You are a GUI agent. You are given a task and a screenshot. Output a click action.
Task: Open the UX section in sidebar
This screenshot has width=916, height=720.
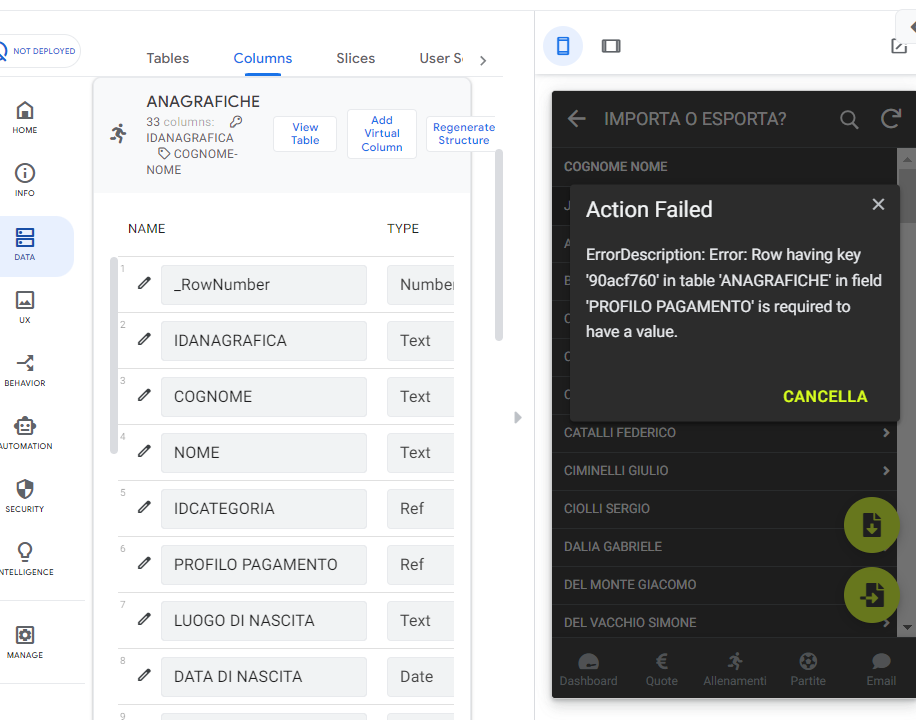(x=25, y=307)
